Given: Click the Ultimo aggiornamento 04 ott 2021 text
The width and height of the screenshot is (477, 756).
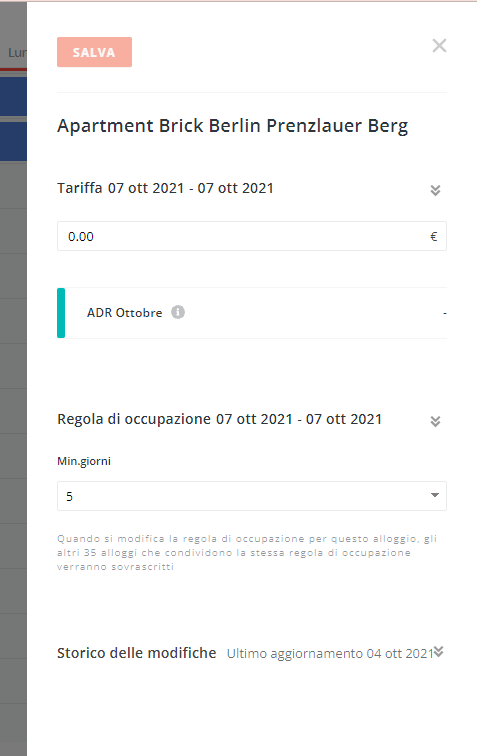Looking at the screenshot, I should (330, 653).
